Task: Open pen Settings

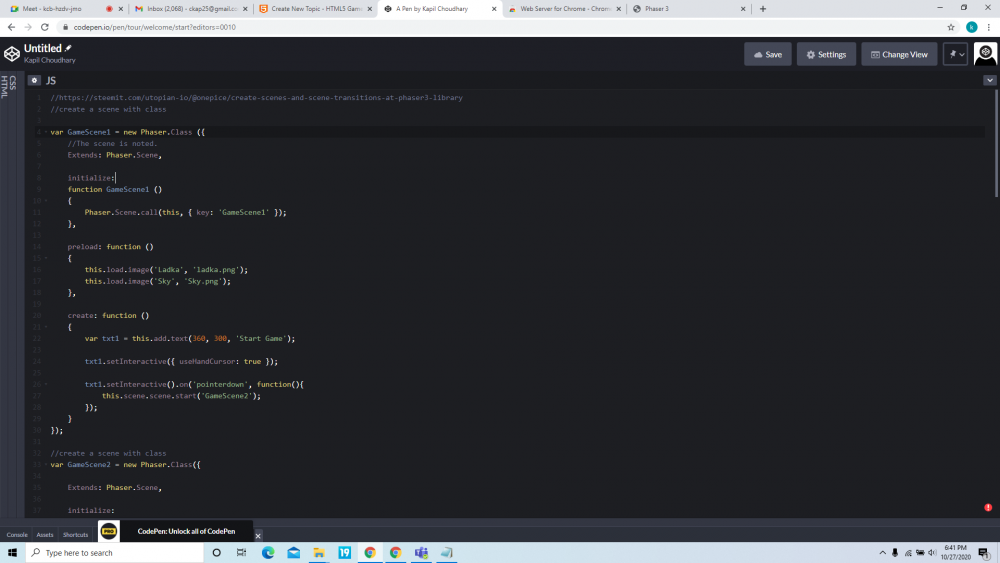Action: (x=826, y=54)
